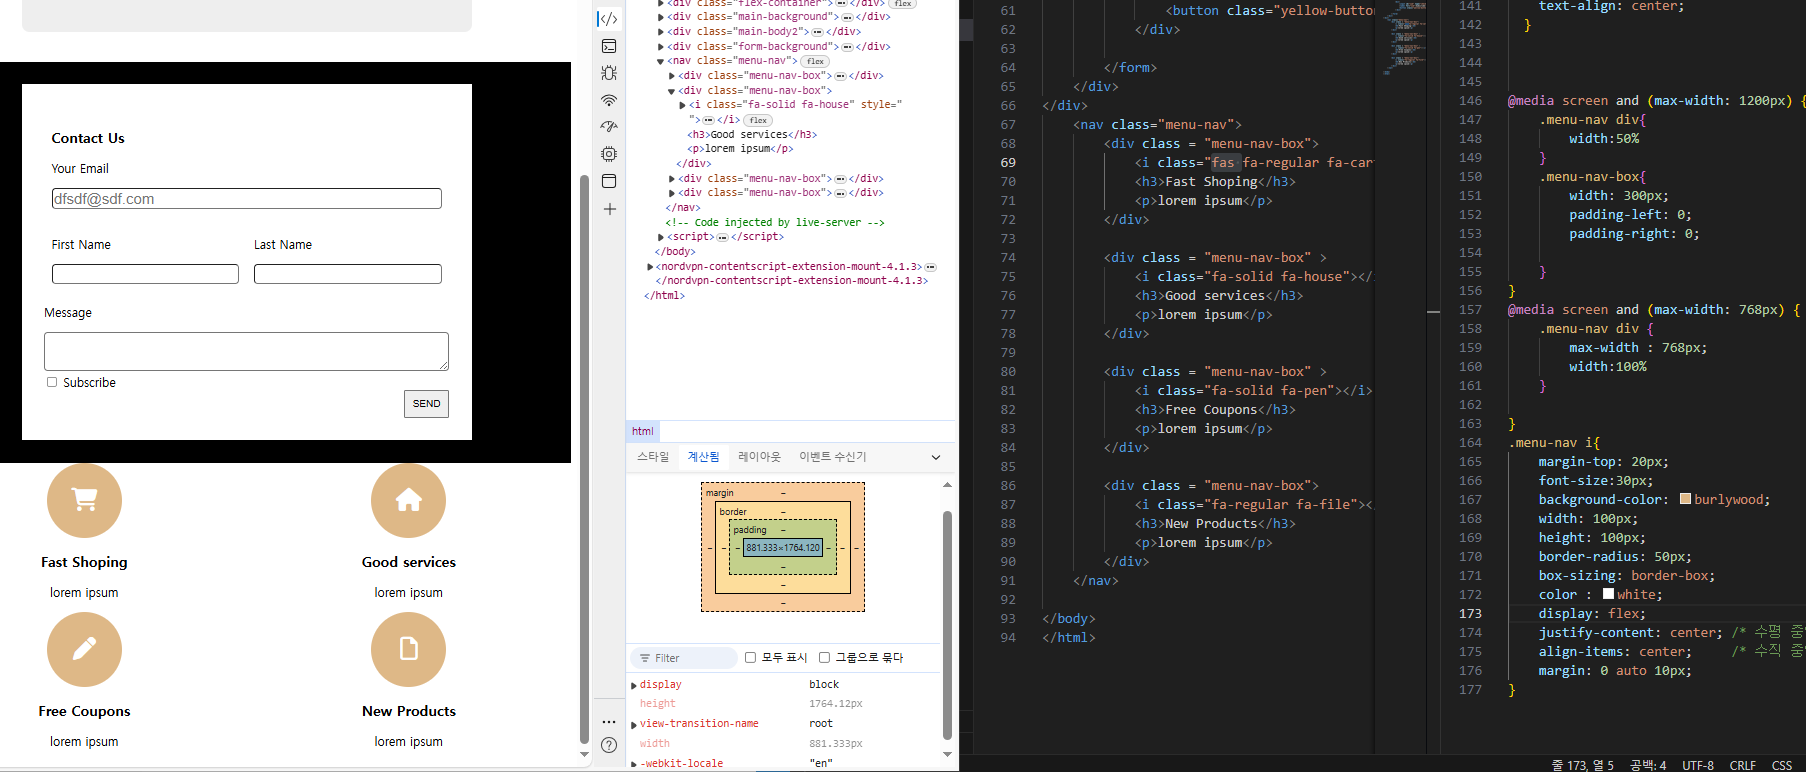Switch to the 스타일 tab
Screen dimensions: 1806x772
[x=653, y=456]
